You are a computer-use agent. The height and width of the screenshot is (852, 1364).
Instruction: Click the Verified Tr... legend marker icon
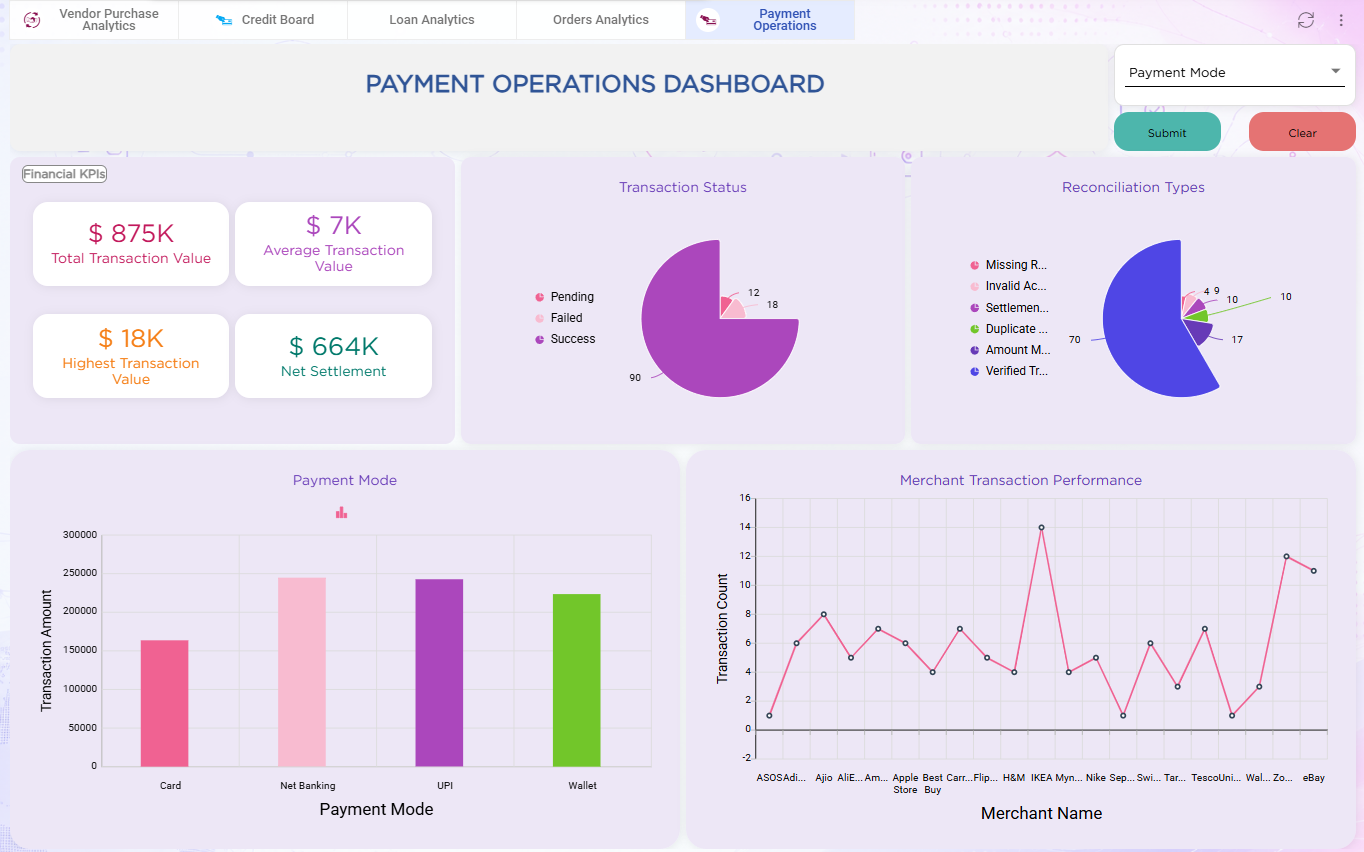975,371
